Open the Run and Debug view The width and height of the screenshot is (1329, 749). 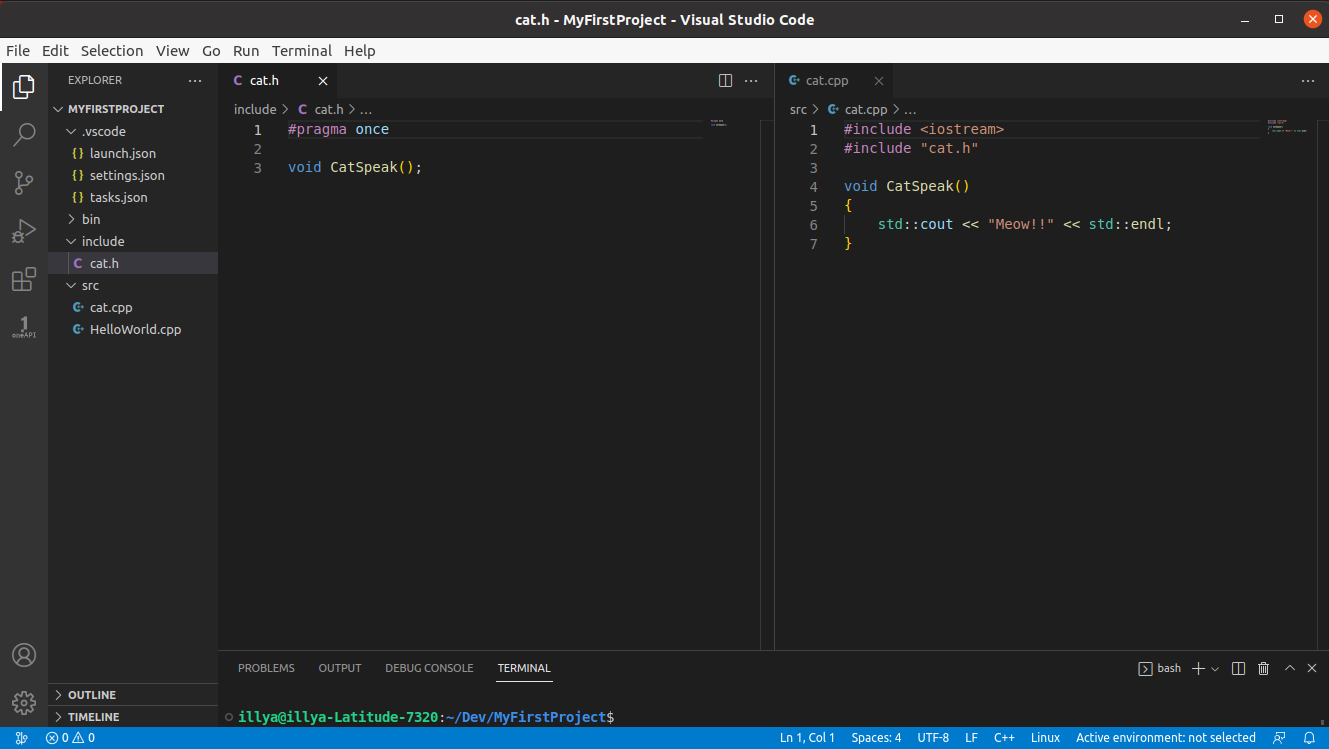coord(24,231)
